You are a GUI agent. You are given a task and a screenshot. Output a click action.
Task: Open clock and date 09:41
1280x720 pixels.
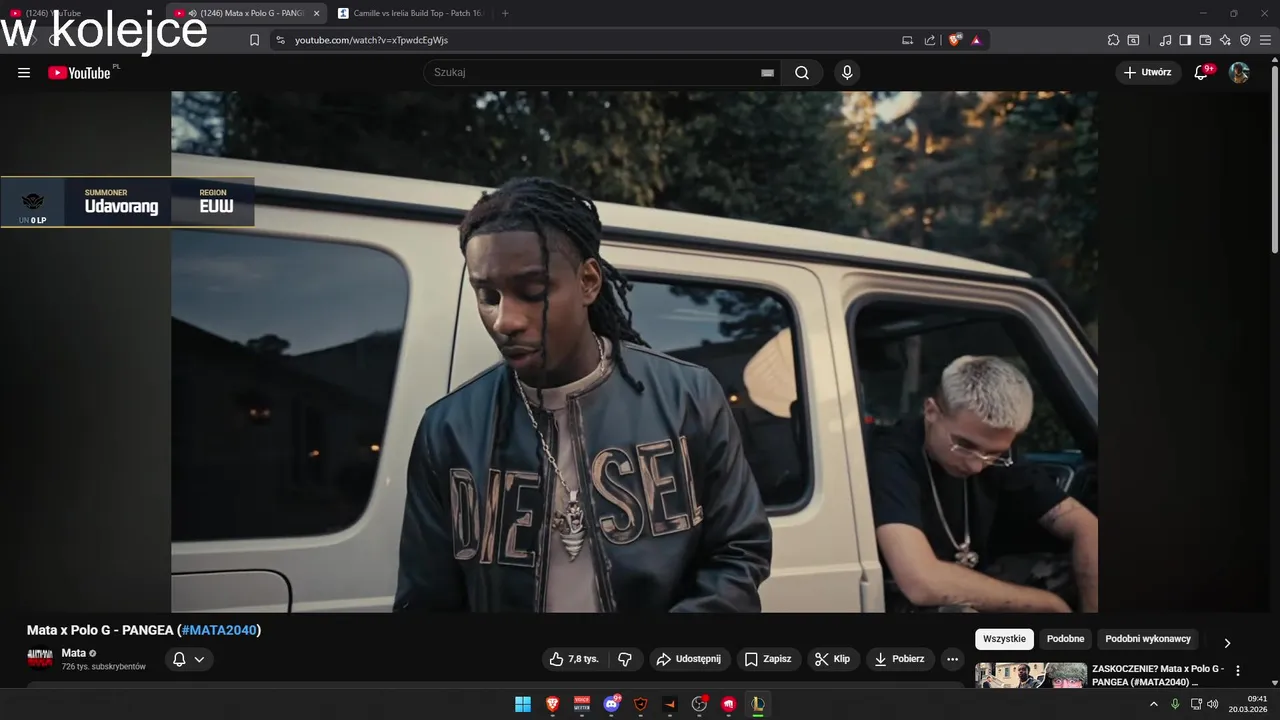point(1250,704)
